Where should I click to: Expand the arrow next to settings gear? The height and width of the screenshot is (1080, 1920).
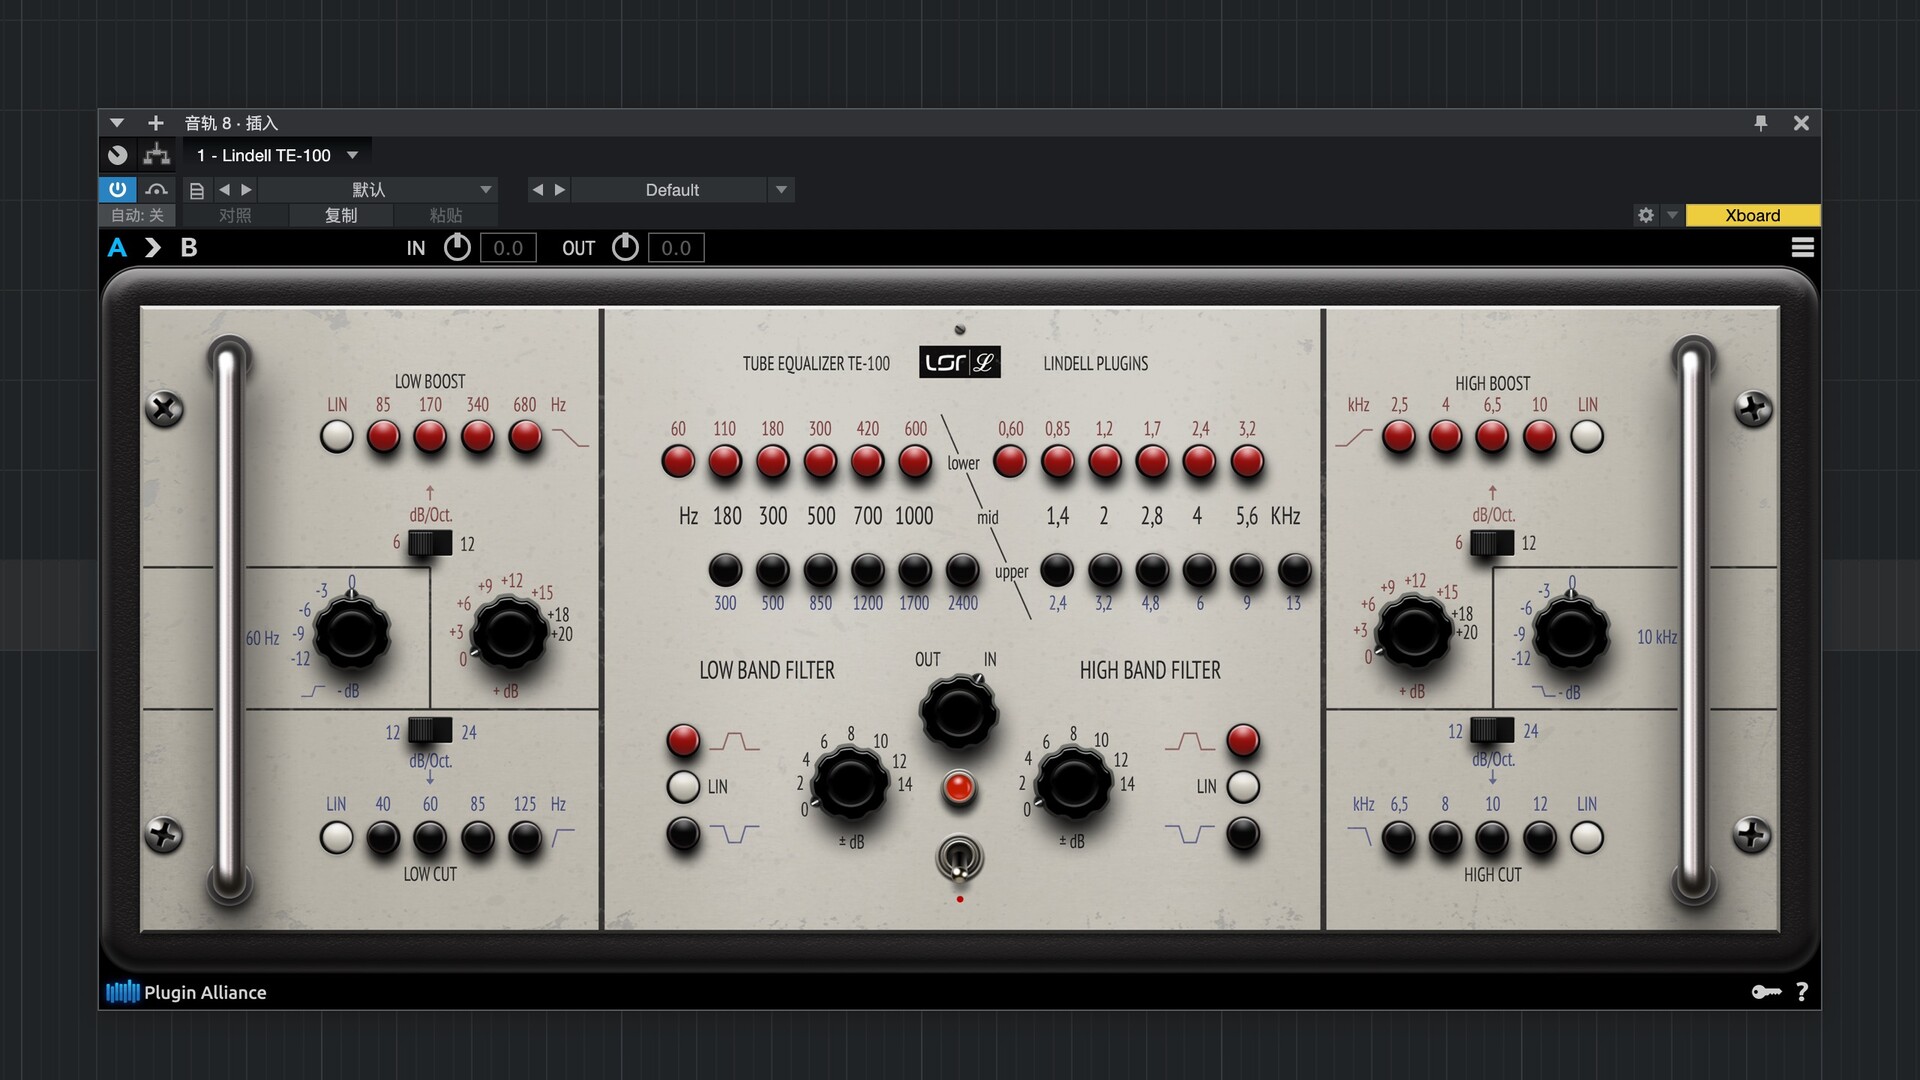click(x=1671, y=215)
